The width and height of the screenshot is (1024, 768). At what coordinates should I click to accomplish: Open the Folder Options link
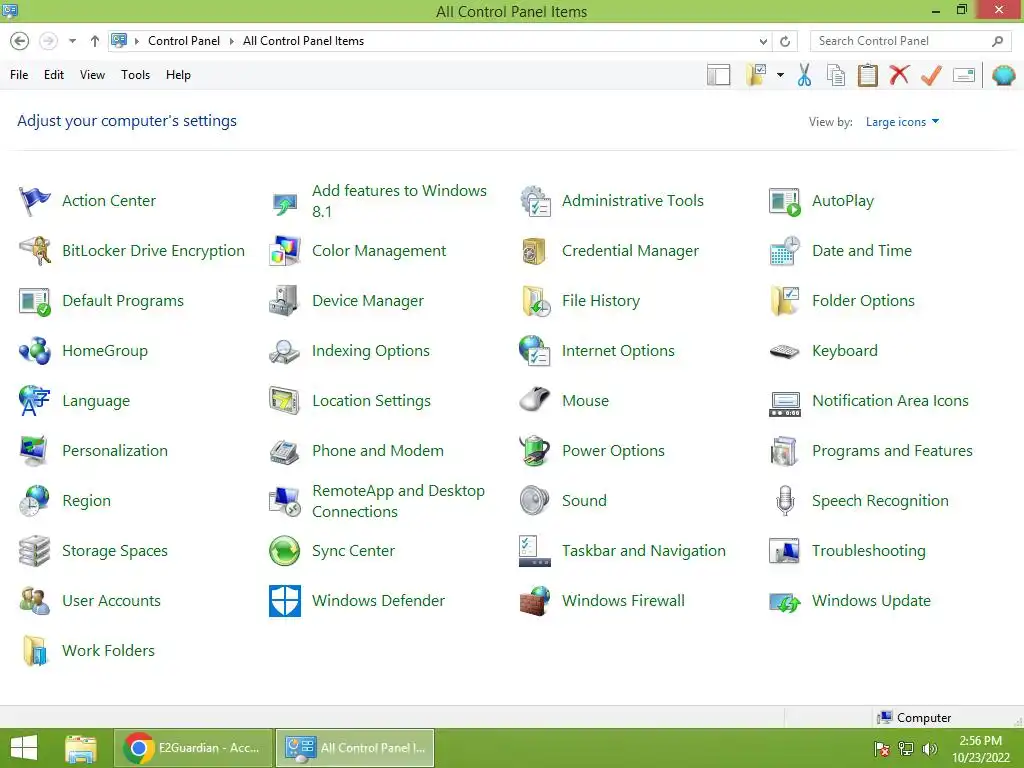(863, 301)
